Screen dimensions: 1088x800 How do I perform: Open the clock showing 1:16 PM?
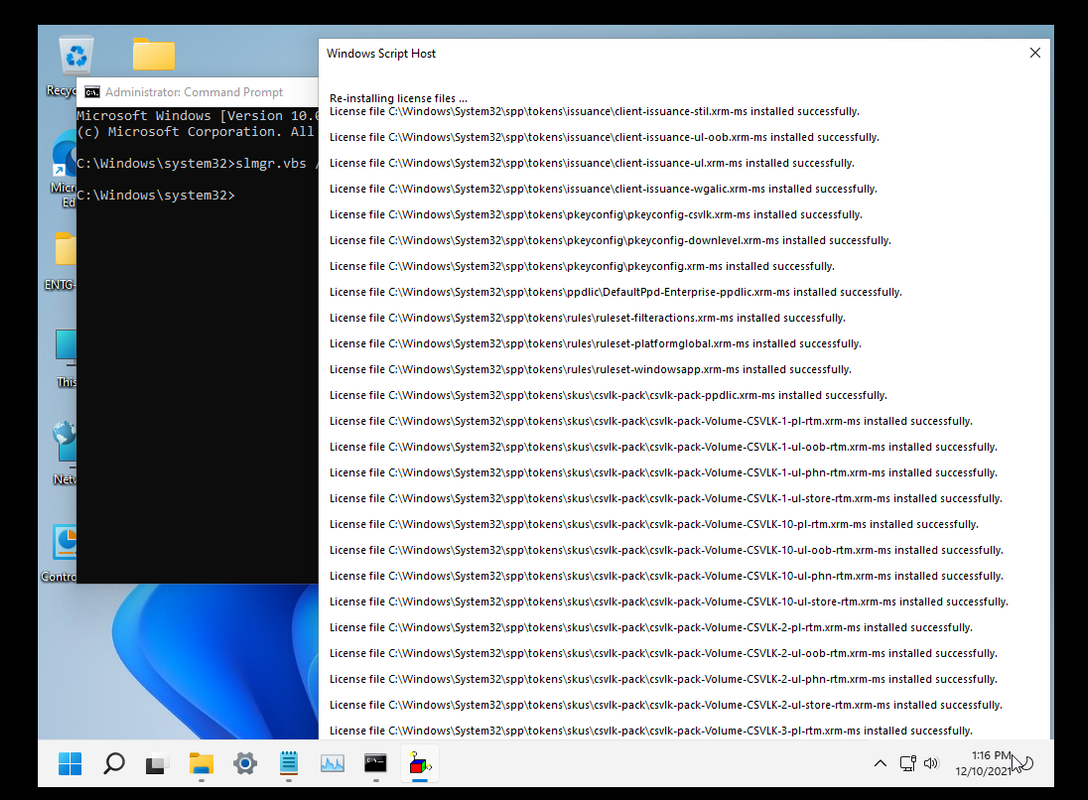point(983,763)
